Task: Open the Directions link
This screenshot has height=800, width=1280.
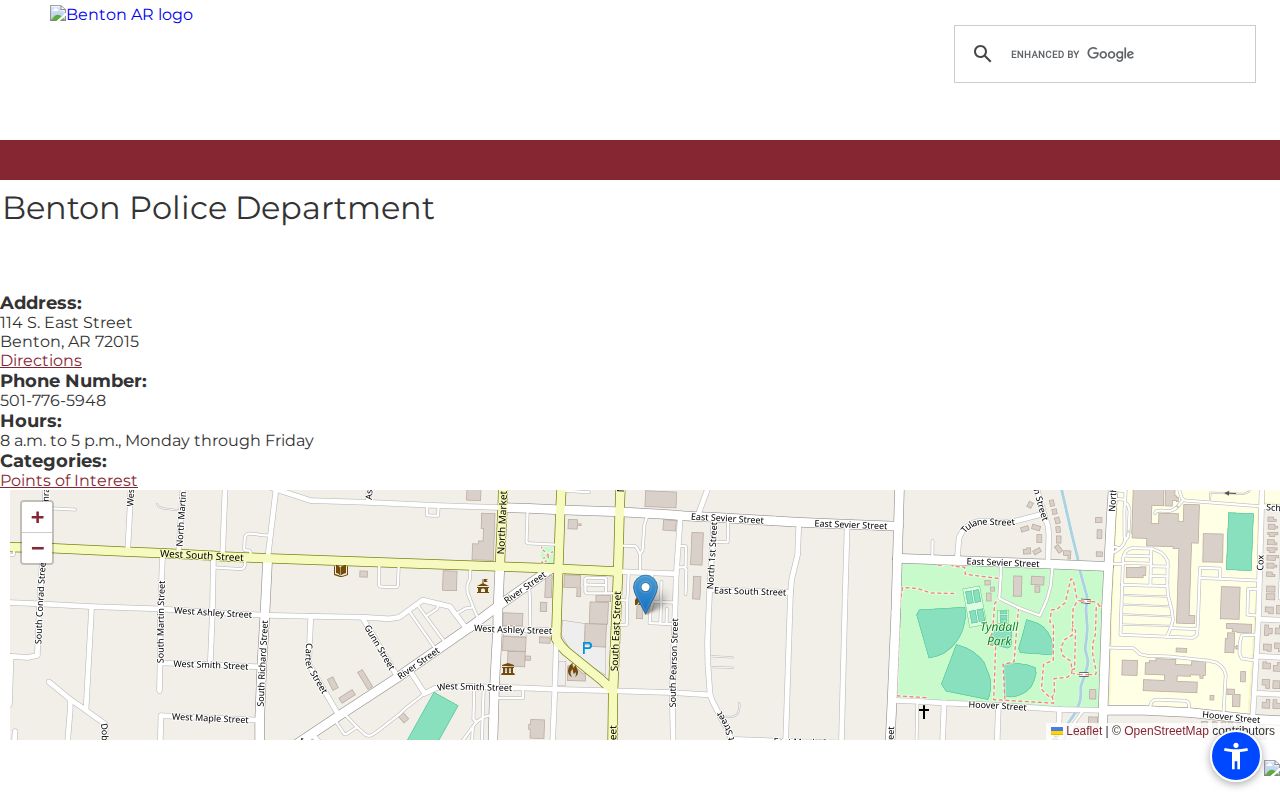Action: tap(41, 361)
